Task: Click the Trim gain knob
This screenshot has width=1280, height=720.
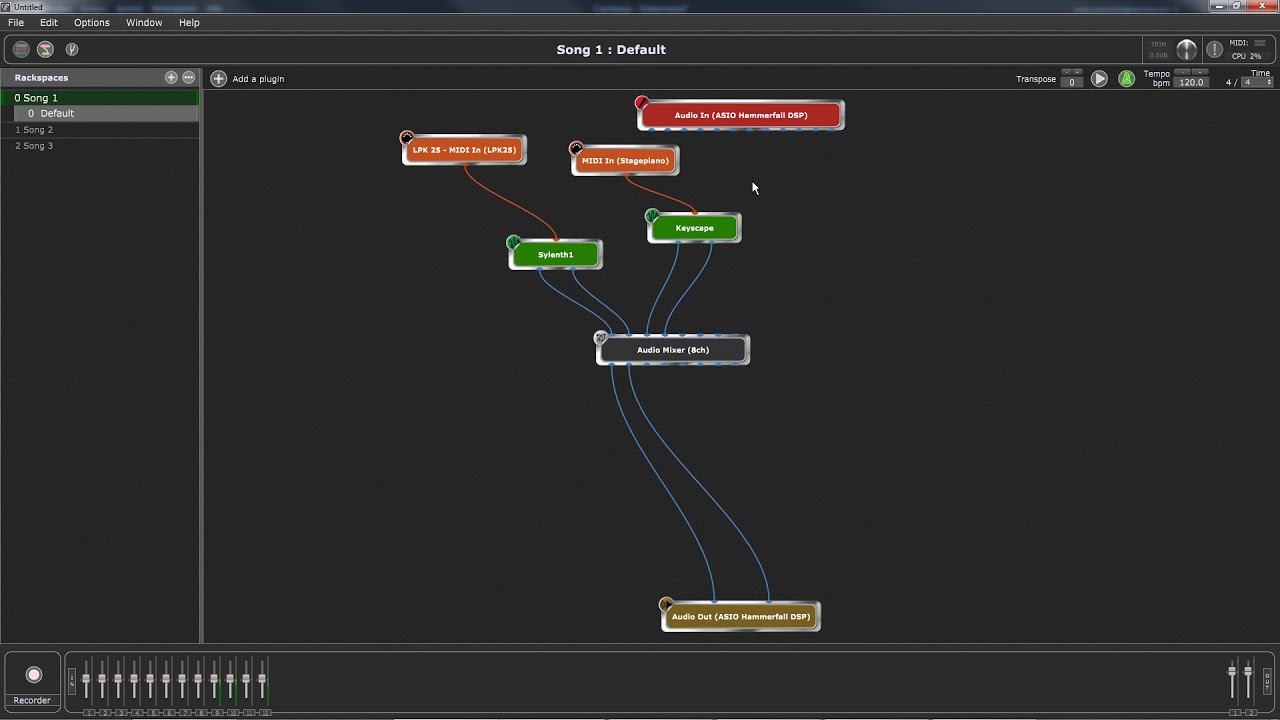Action: tap(1186, 49)
